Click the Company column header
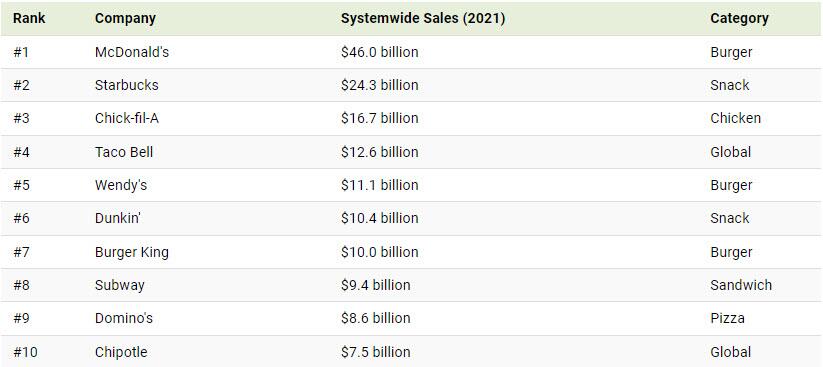The width and height of the screenshot is (823, 367). tap(125, 18)
